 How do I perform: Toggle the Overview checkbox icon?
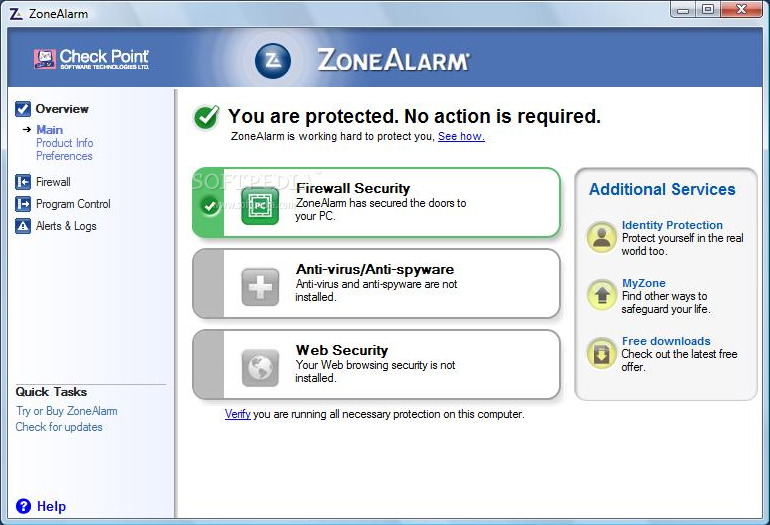(x=23, y=109)
